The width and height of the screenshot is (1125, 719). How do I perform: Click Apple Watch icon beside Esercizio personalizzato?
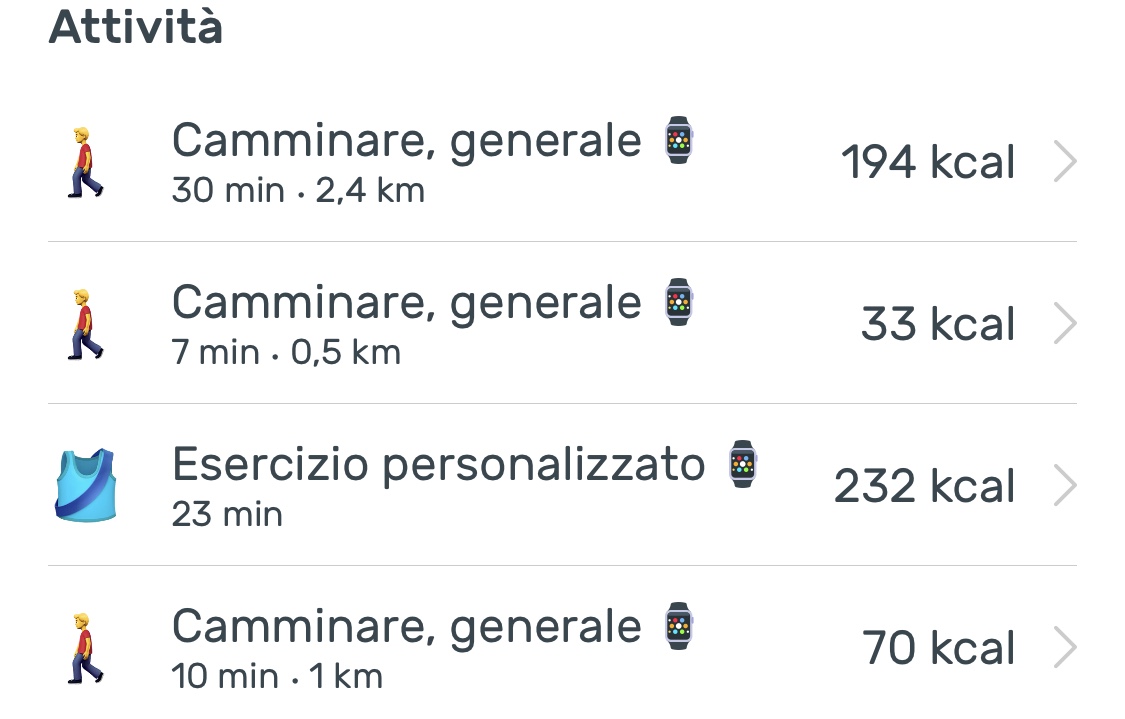coord(741,464)
